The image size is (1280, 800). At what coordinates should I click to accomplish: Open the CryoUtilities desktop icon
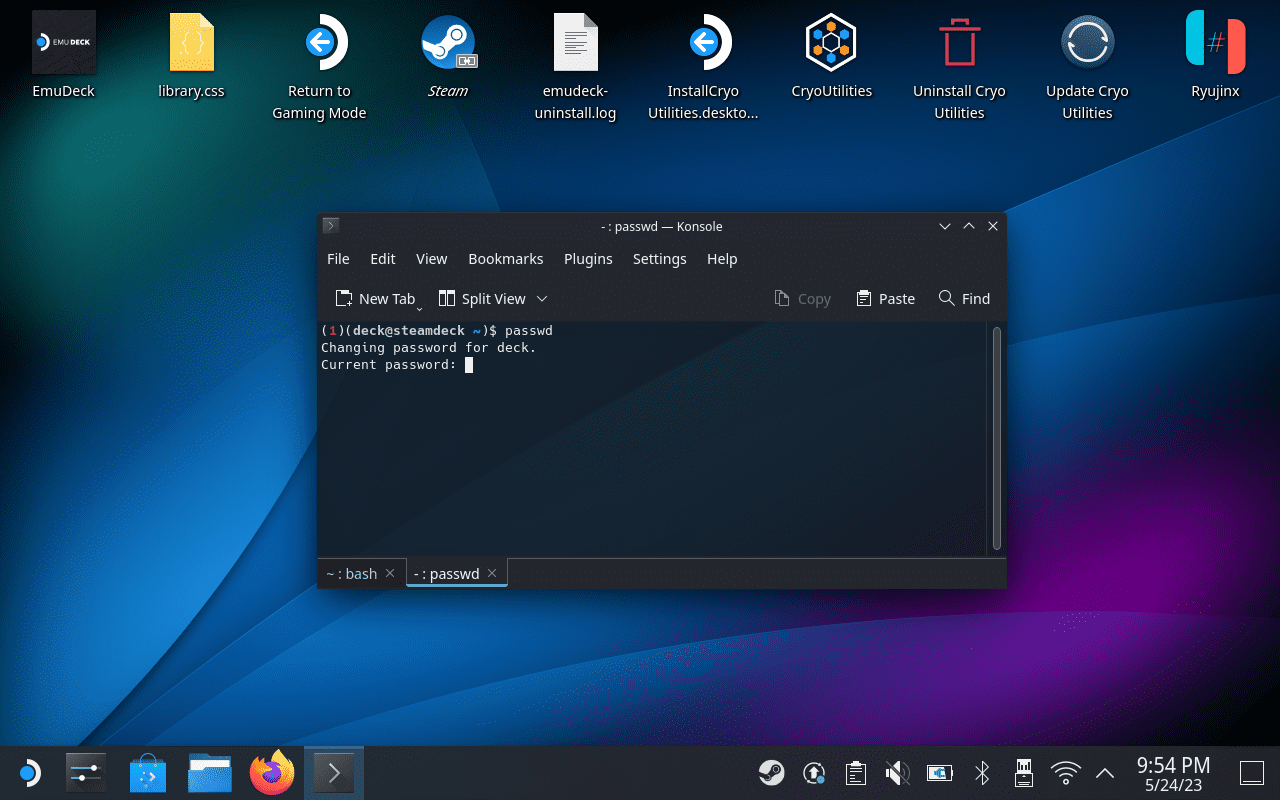832,43
